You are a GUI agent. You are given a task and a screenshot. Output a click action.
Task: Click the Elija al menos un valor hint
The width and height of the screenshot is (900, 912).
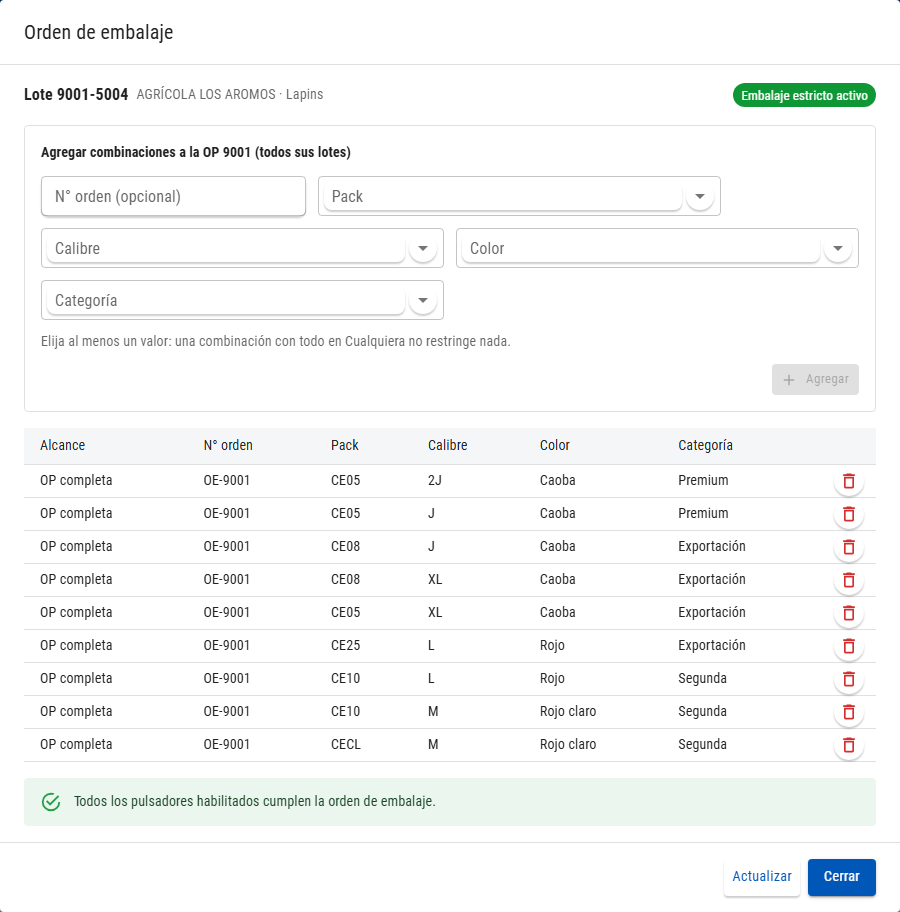[x=276, y=341]
